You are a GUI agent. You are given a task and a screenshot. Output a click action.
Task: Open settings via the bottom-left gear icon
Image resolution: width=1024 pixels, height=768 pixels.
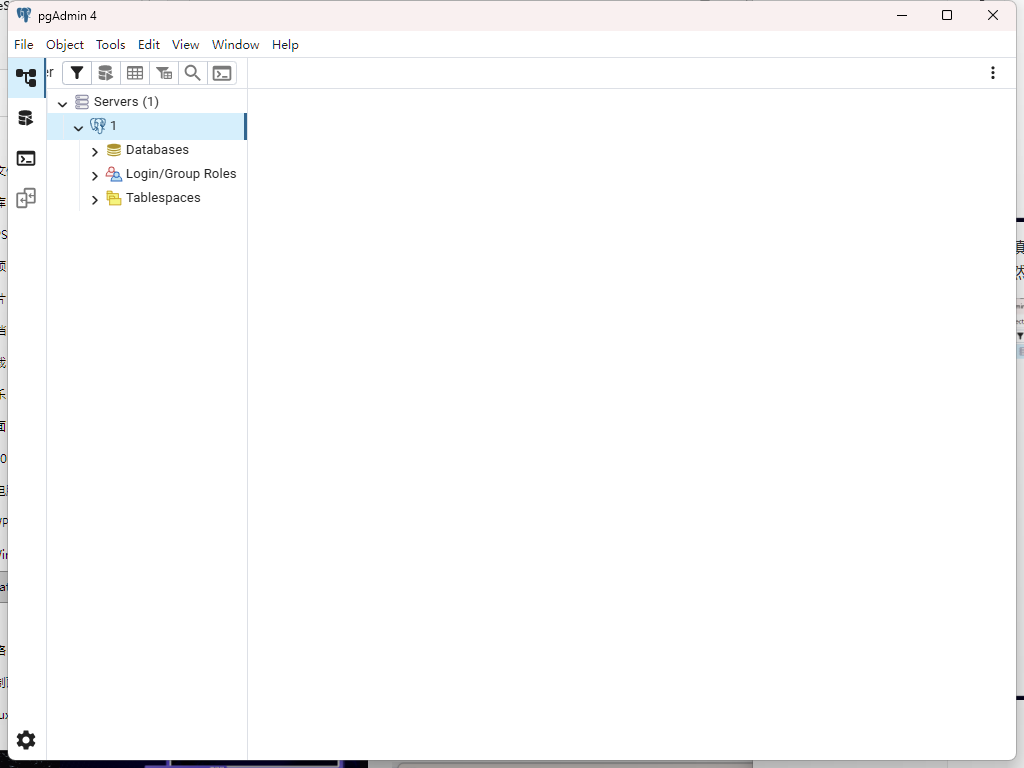click(26, 740)
